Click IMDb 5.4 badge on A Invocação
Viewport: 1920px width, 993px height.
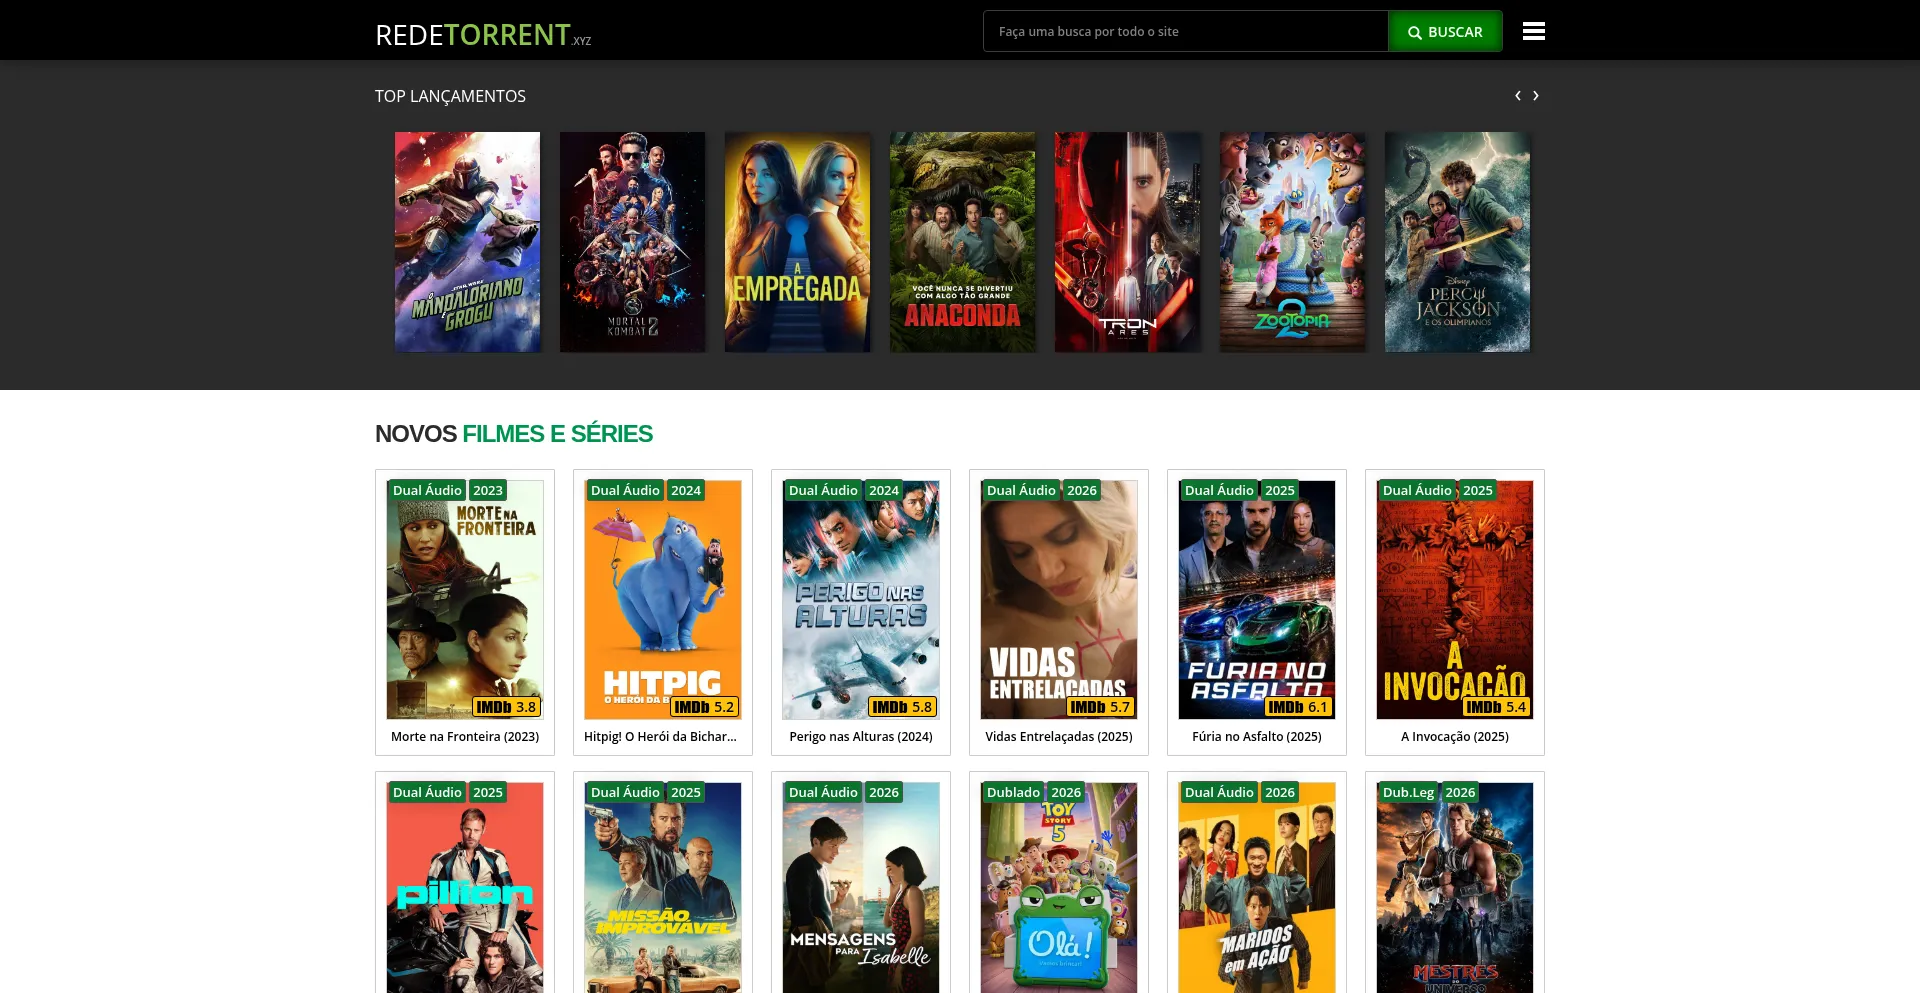pos(1496,707)
